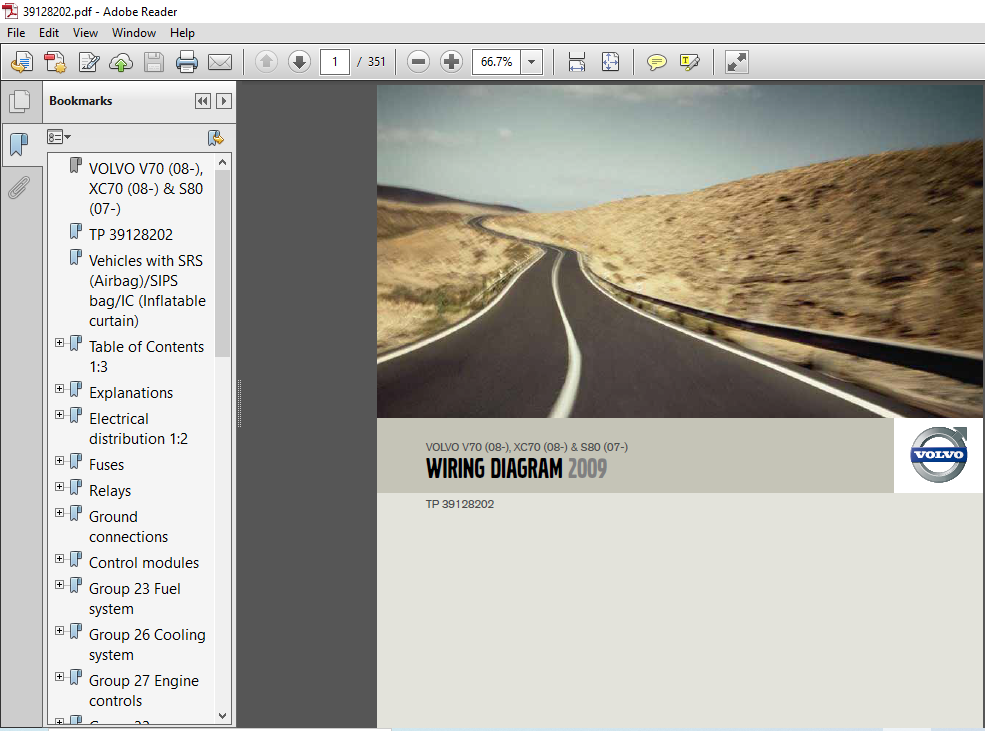
Task: Expand the Relays bookmark
Action: coord(60,487)
